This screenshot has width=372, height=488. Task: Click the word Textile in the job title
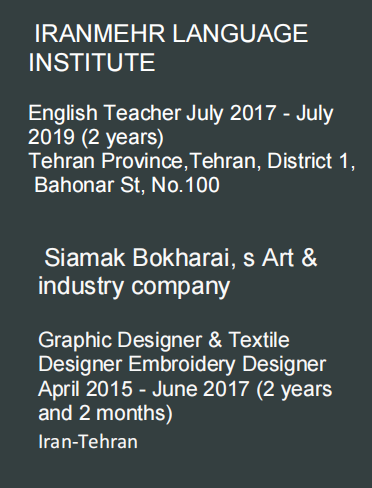click(259, 340)
